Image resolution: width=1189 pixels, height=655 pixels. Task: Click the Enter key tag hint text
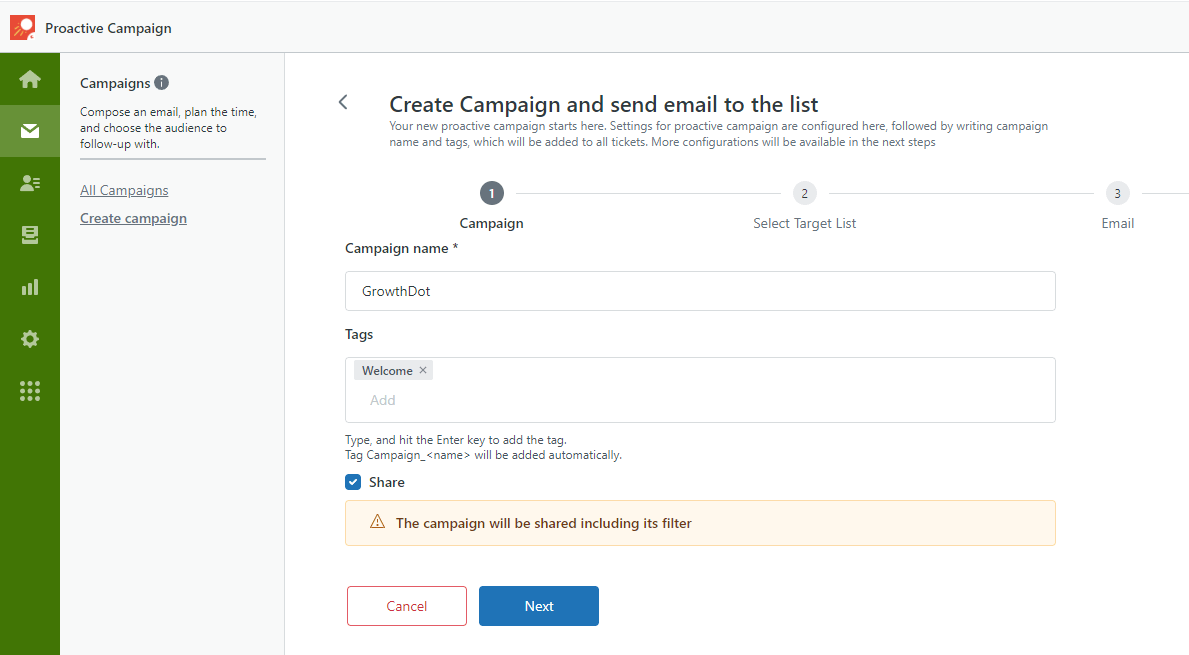point(456,440)
